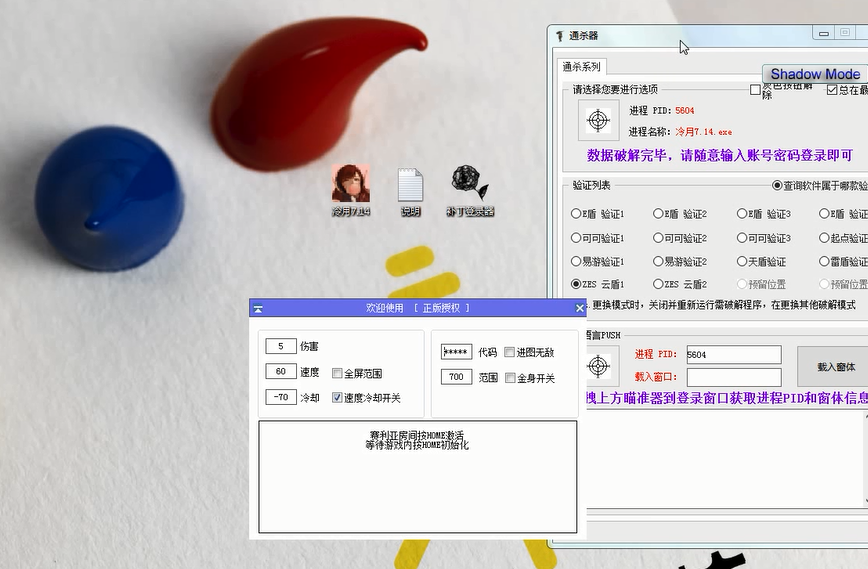This screenshot has height=569, width=868.
Task: Select the E盾 验证3 radio button
Action: point(742,214)
